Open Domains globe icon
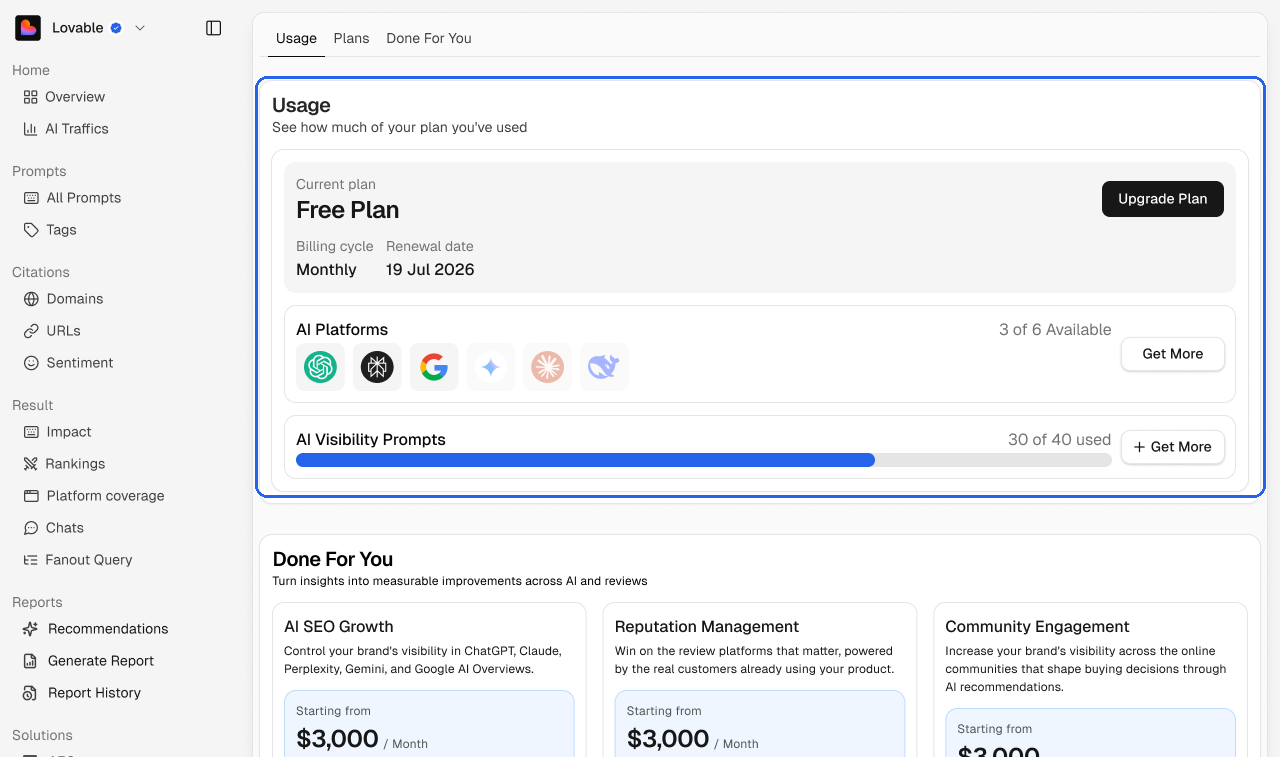The image size is (1280, 757). click(31, 299)
